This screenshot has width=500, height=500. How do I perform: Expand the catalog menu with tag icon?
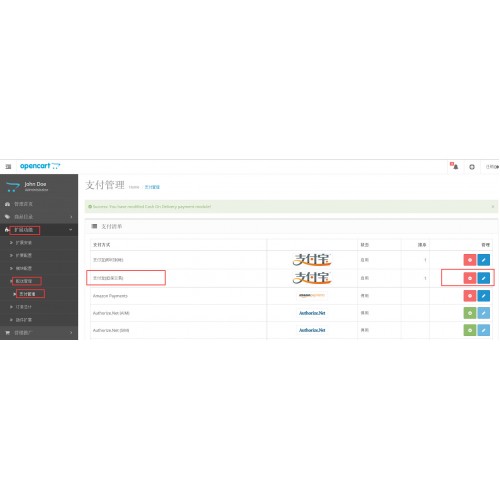tap(39, 217)
